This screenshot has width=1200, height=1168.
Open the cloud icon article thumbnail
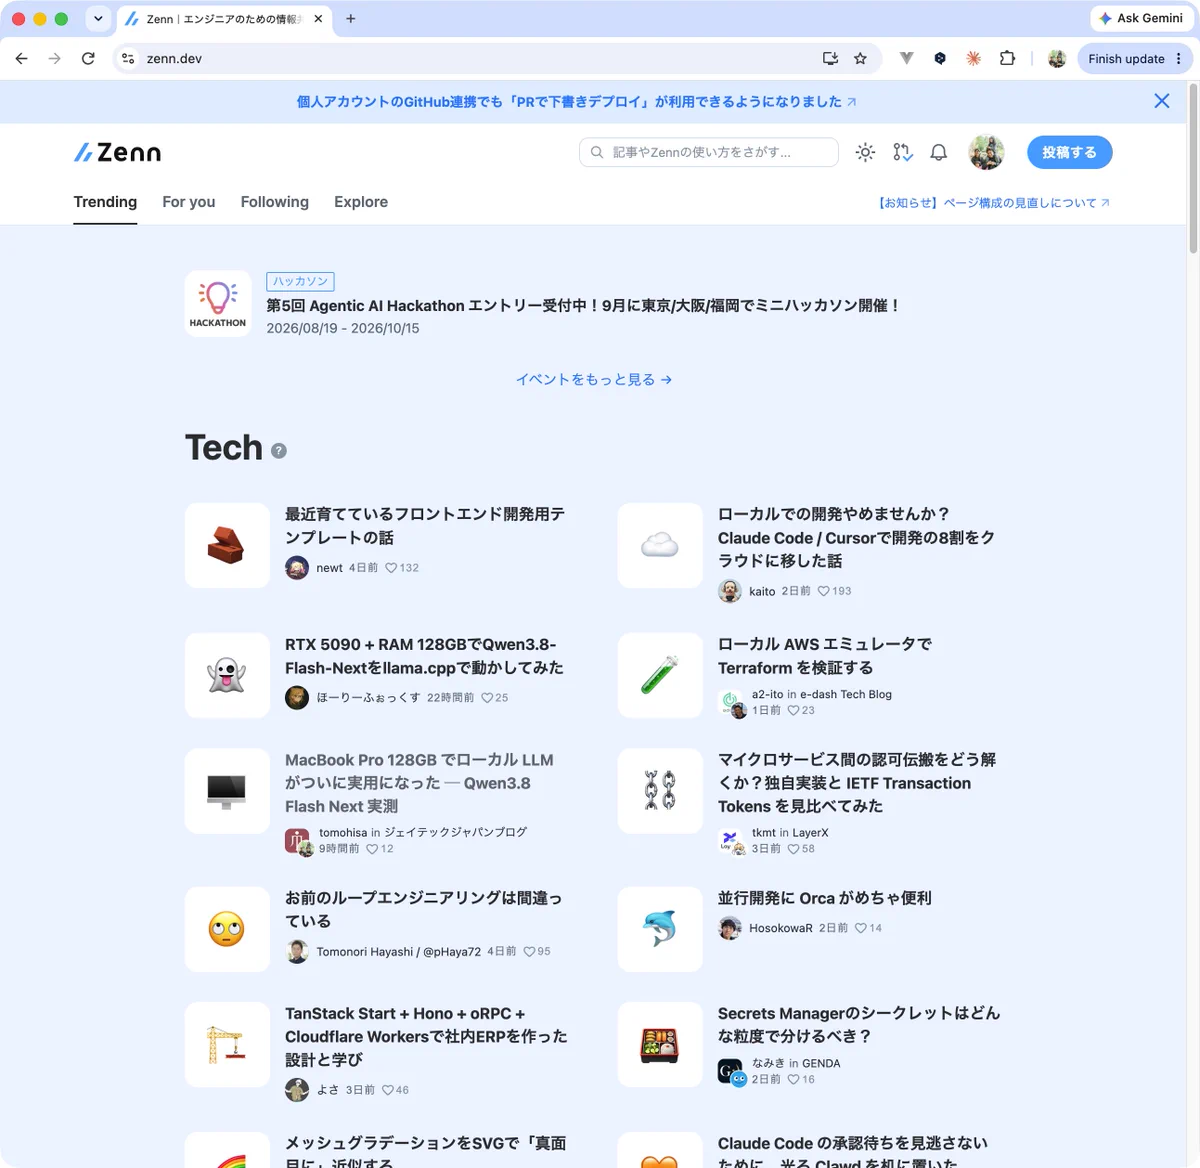tap(660, 545)
